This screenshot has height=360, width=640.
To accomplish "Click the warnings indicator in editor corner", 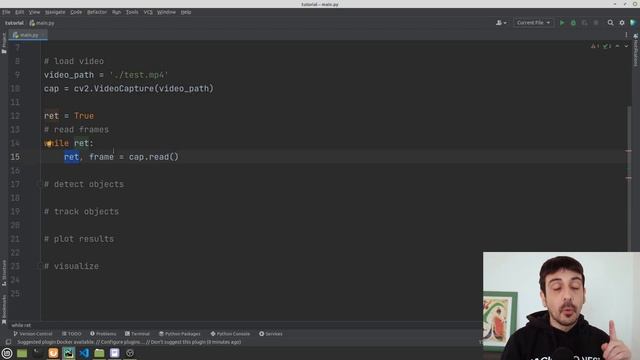I will [x=595, y=46].
